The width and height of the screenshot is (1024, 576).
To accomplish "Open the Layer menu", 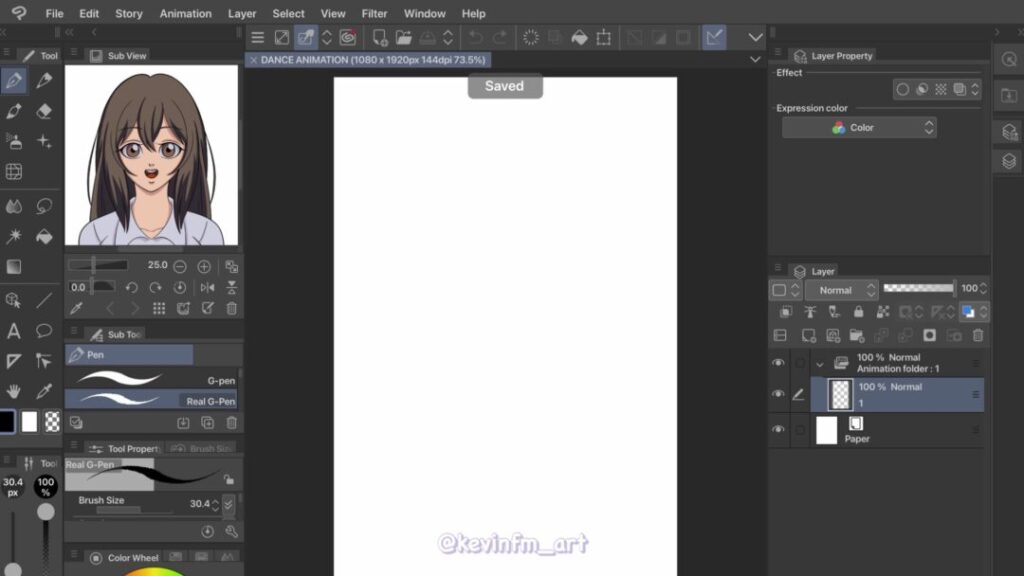I will coord(242,13).
